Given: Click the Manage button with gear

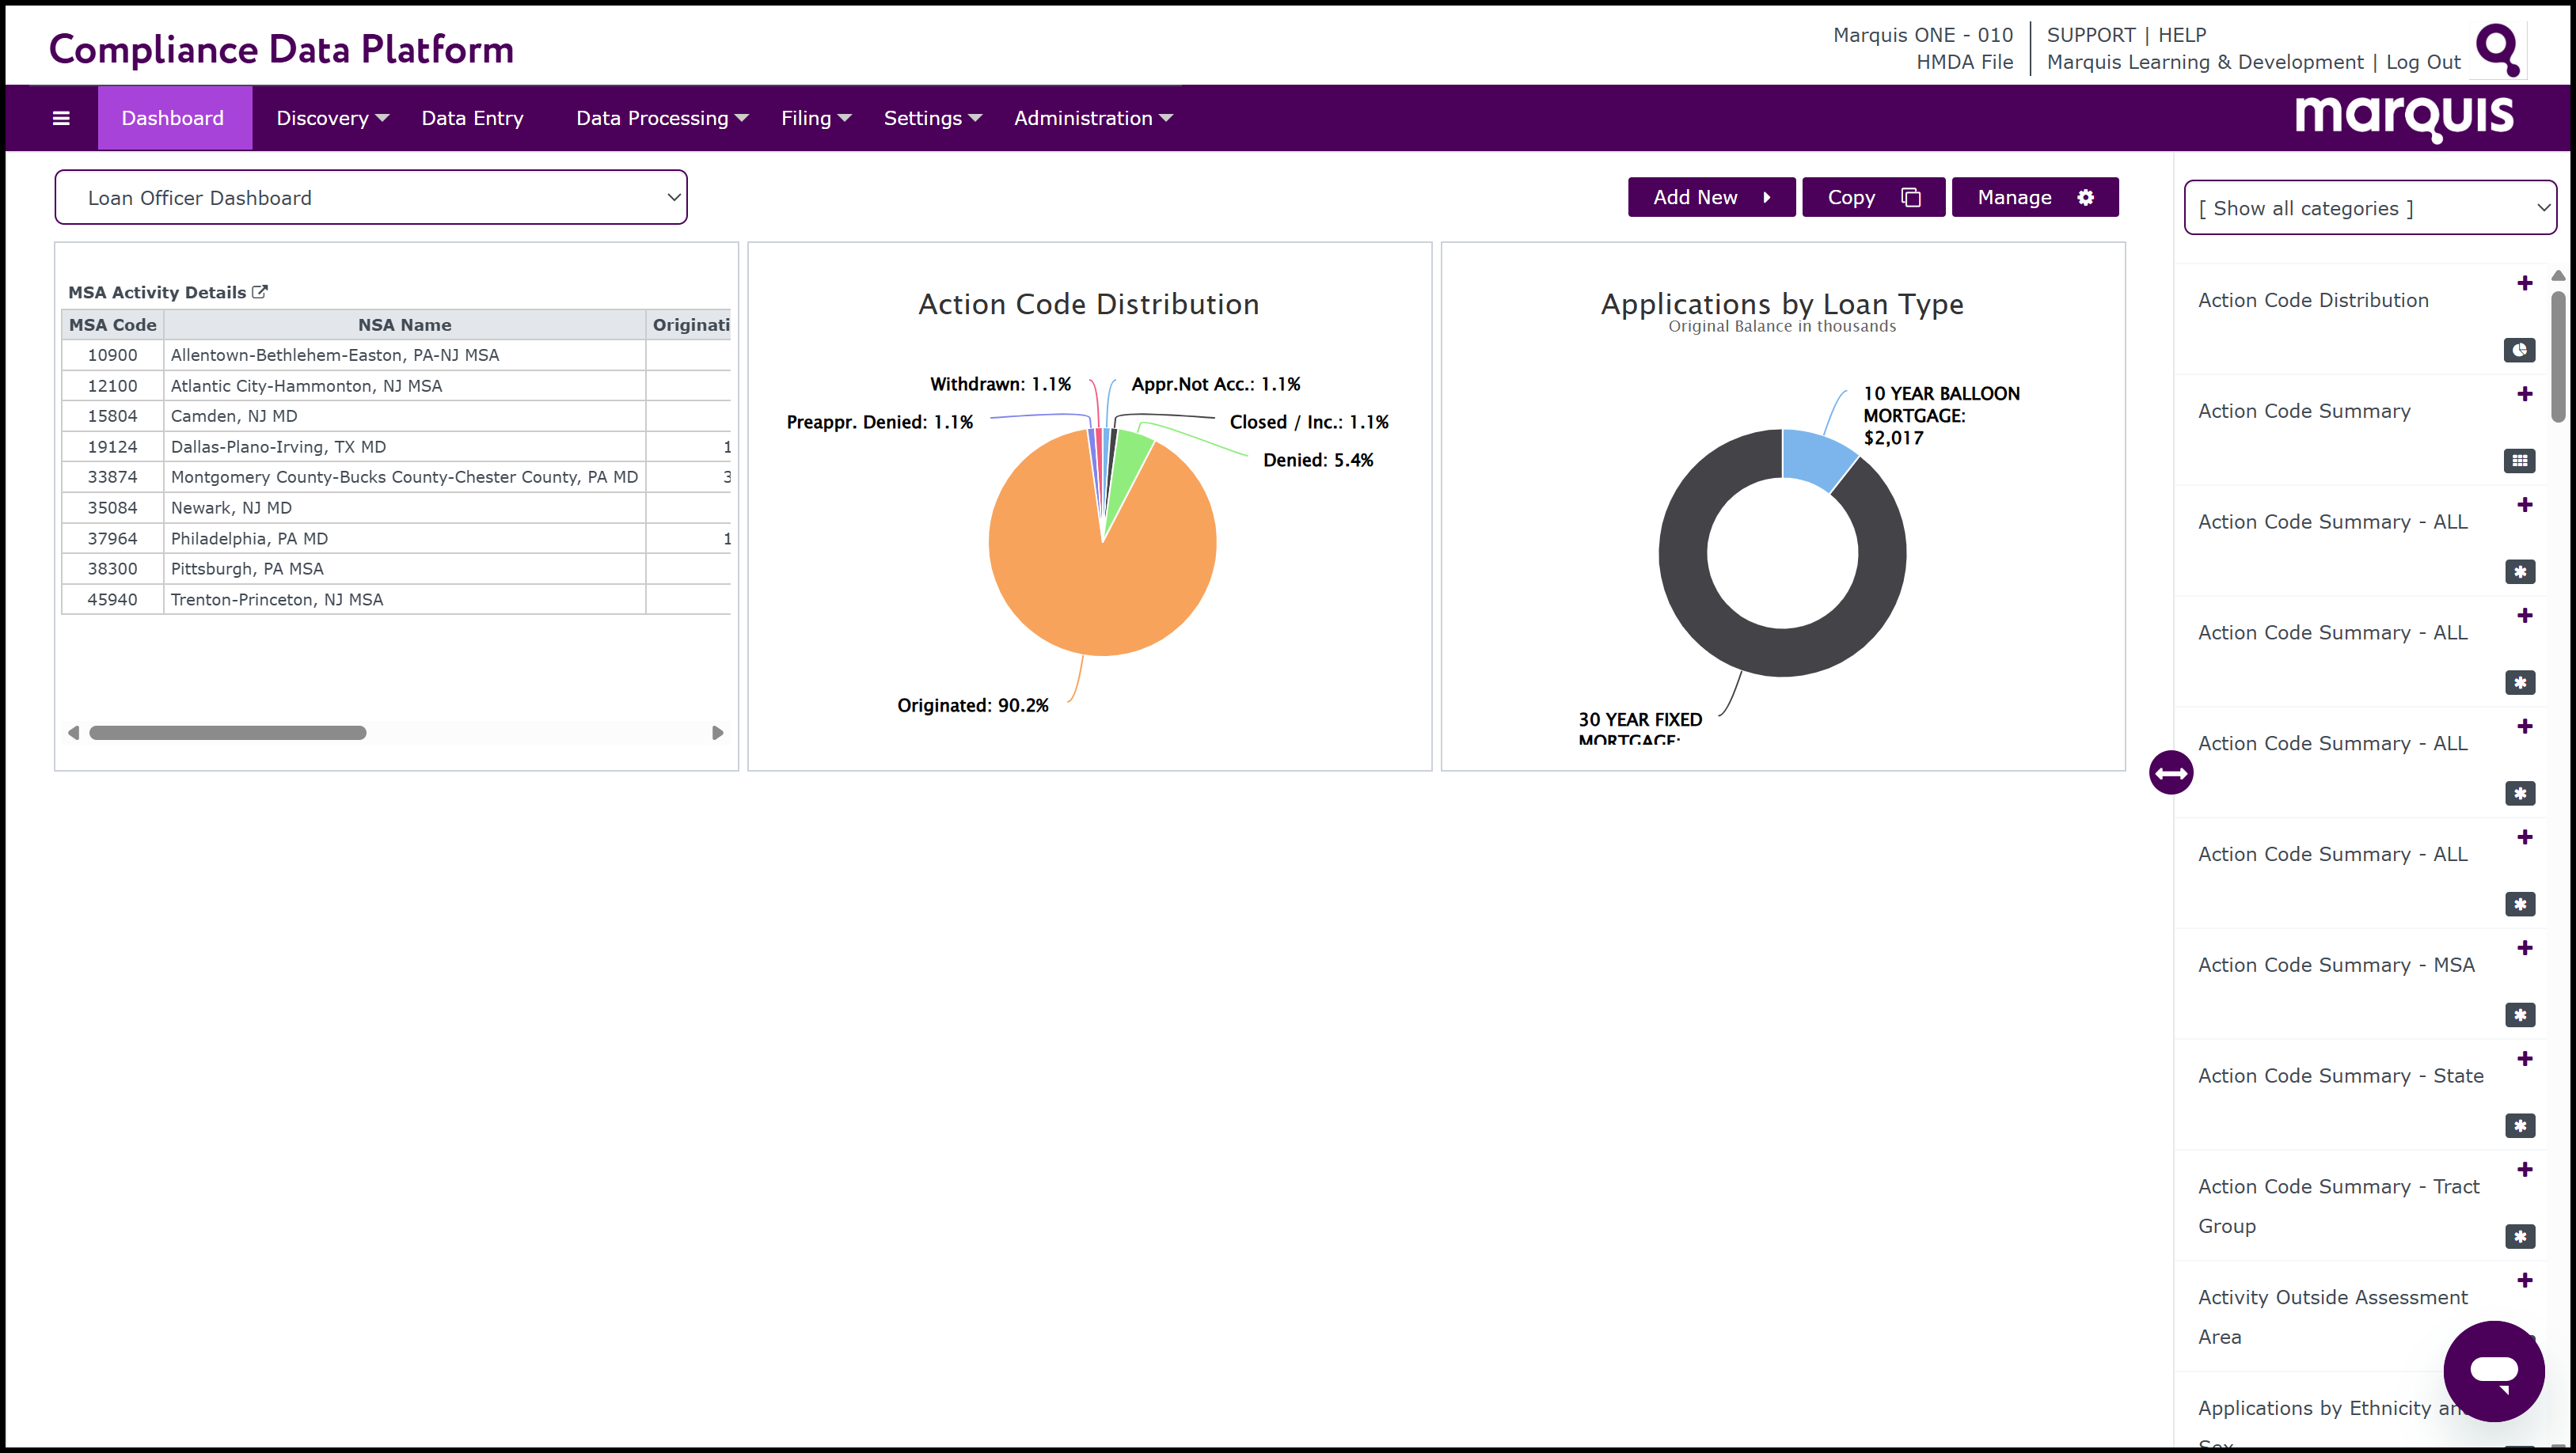Looking at the screenshot, I should point(2033,197).
